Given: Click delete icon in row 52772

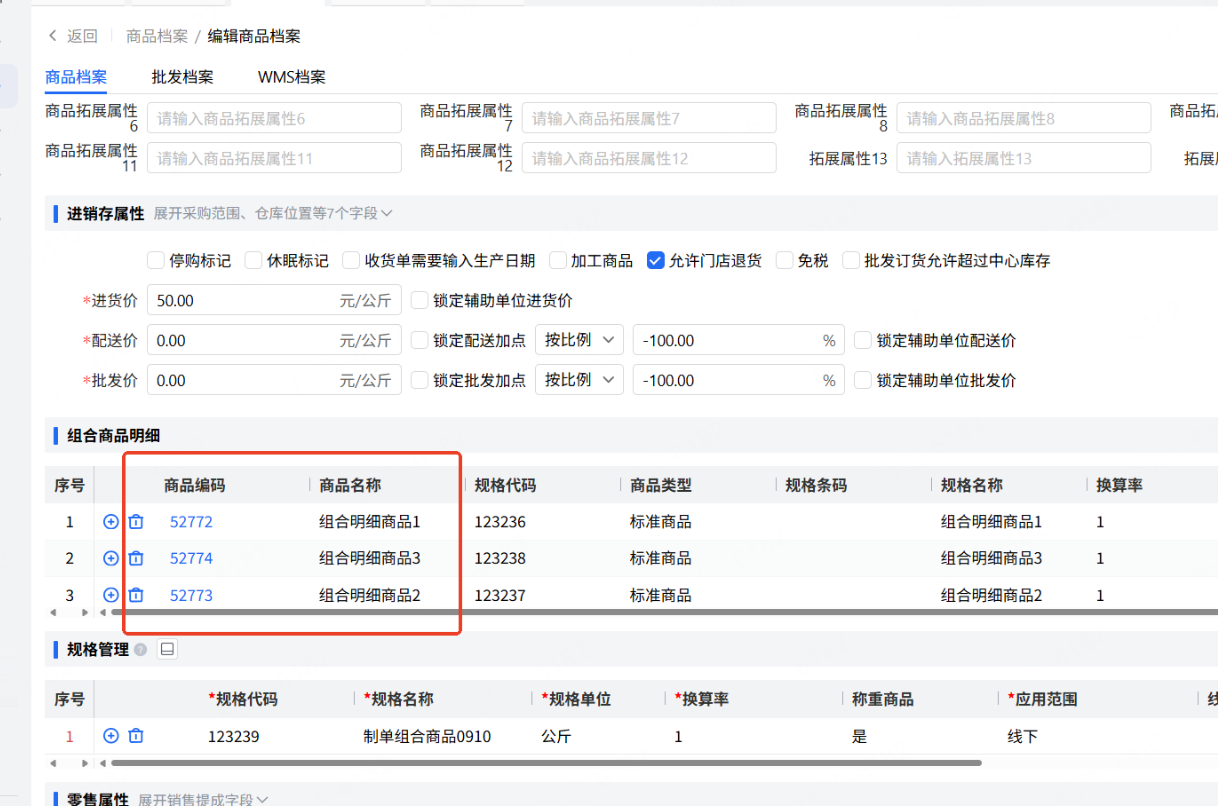Looking at the screenshot, I should coord(137,522).
